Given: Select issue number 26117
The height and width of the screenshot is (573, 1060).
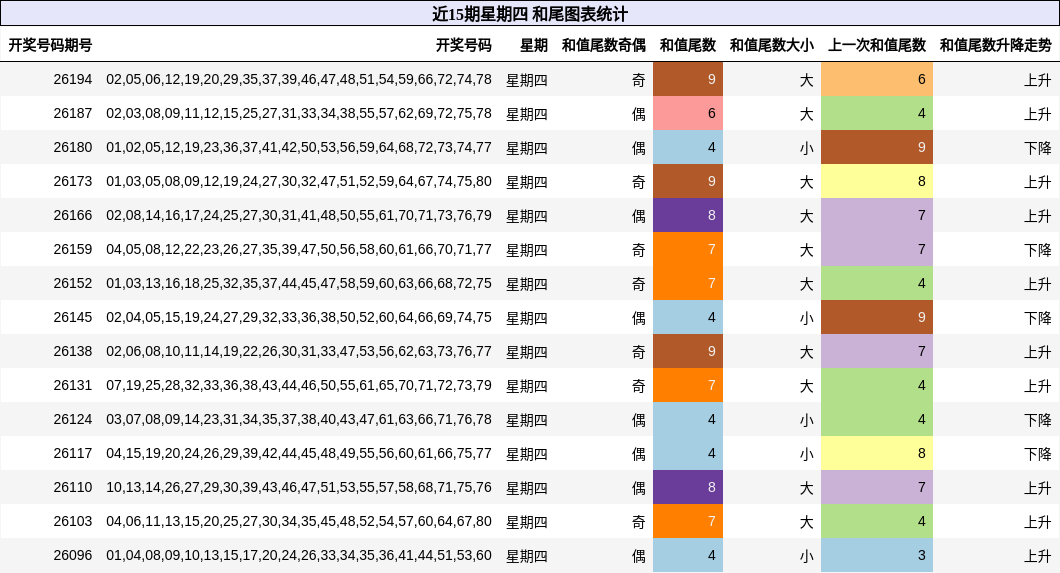Looking at the screenshot, I should point(73,453).
